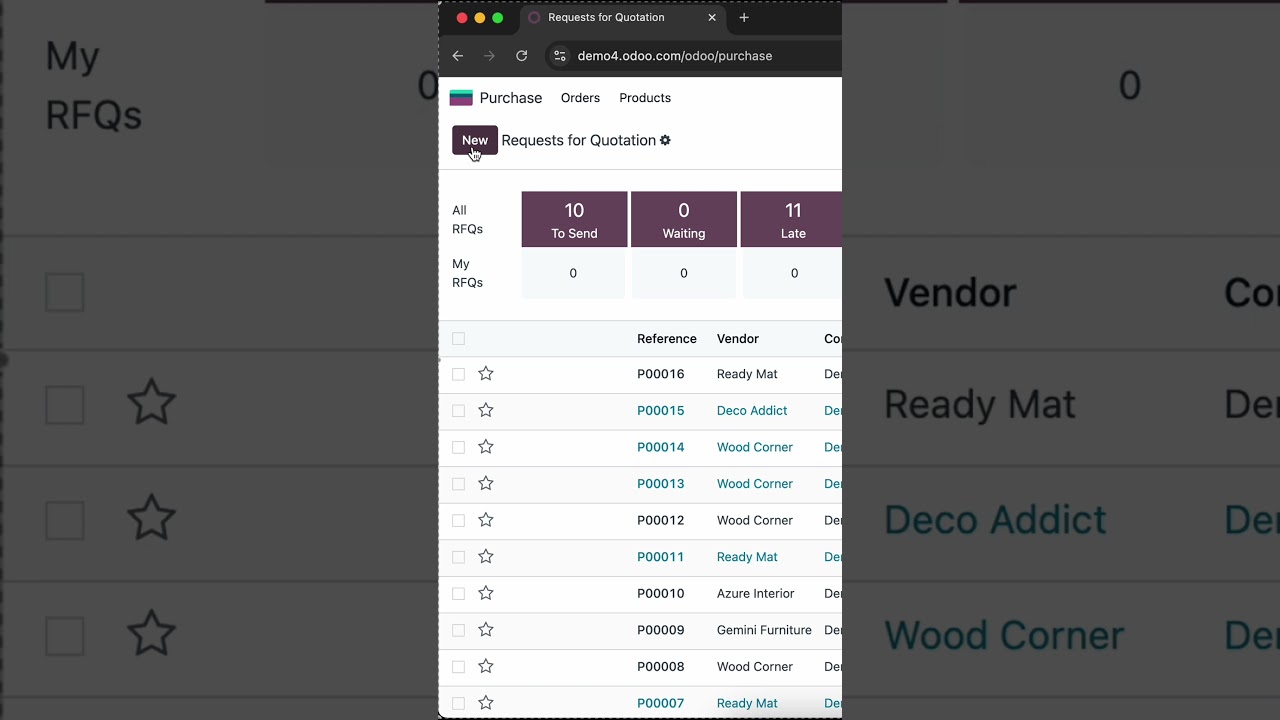The image size is (1280, 720).
Task: Open the Products menu
Action: pos(645,98)
